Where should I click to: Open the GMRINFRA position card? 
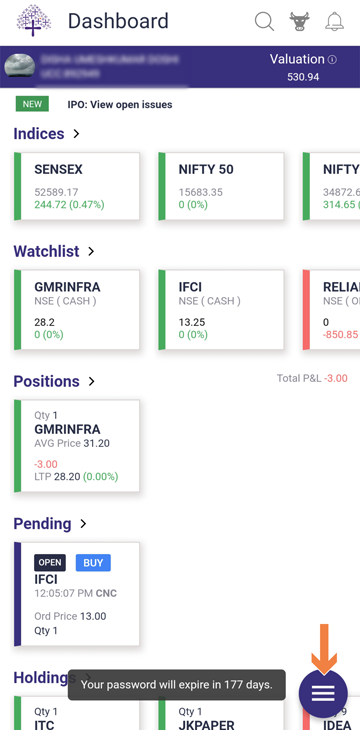77,446
